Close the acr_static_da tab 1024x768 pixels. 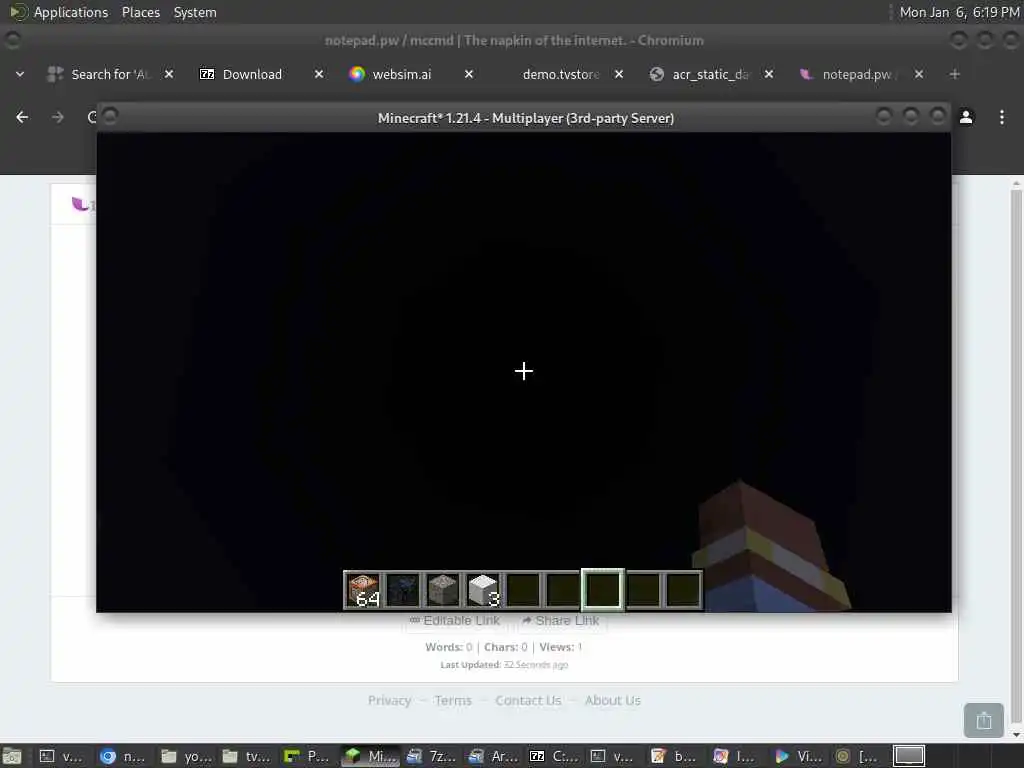click(x=769, y=74)
